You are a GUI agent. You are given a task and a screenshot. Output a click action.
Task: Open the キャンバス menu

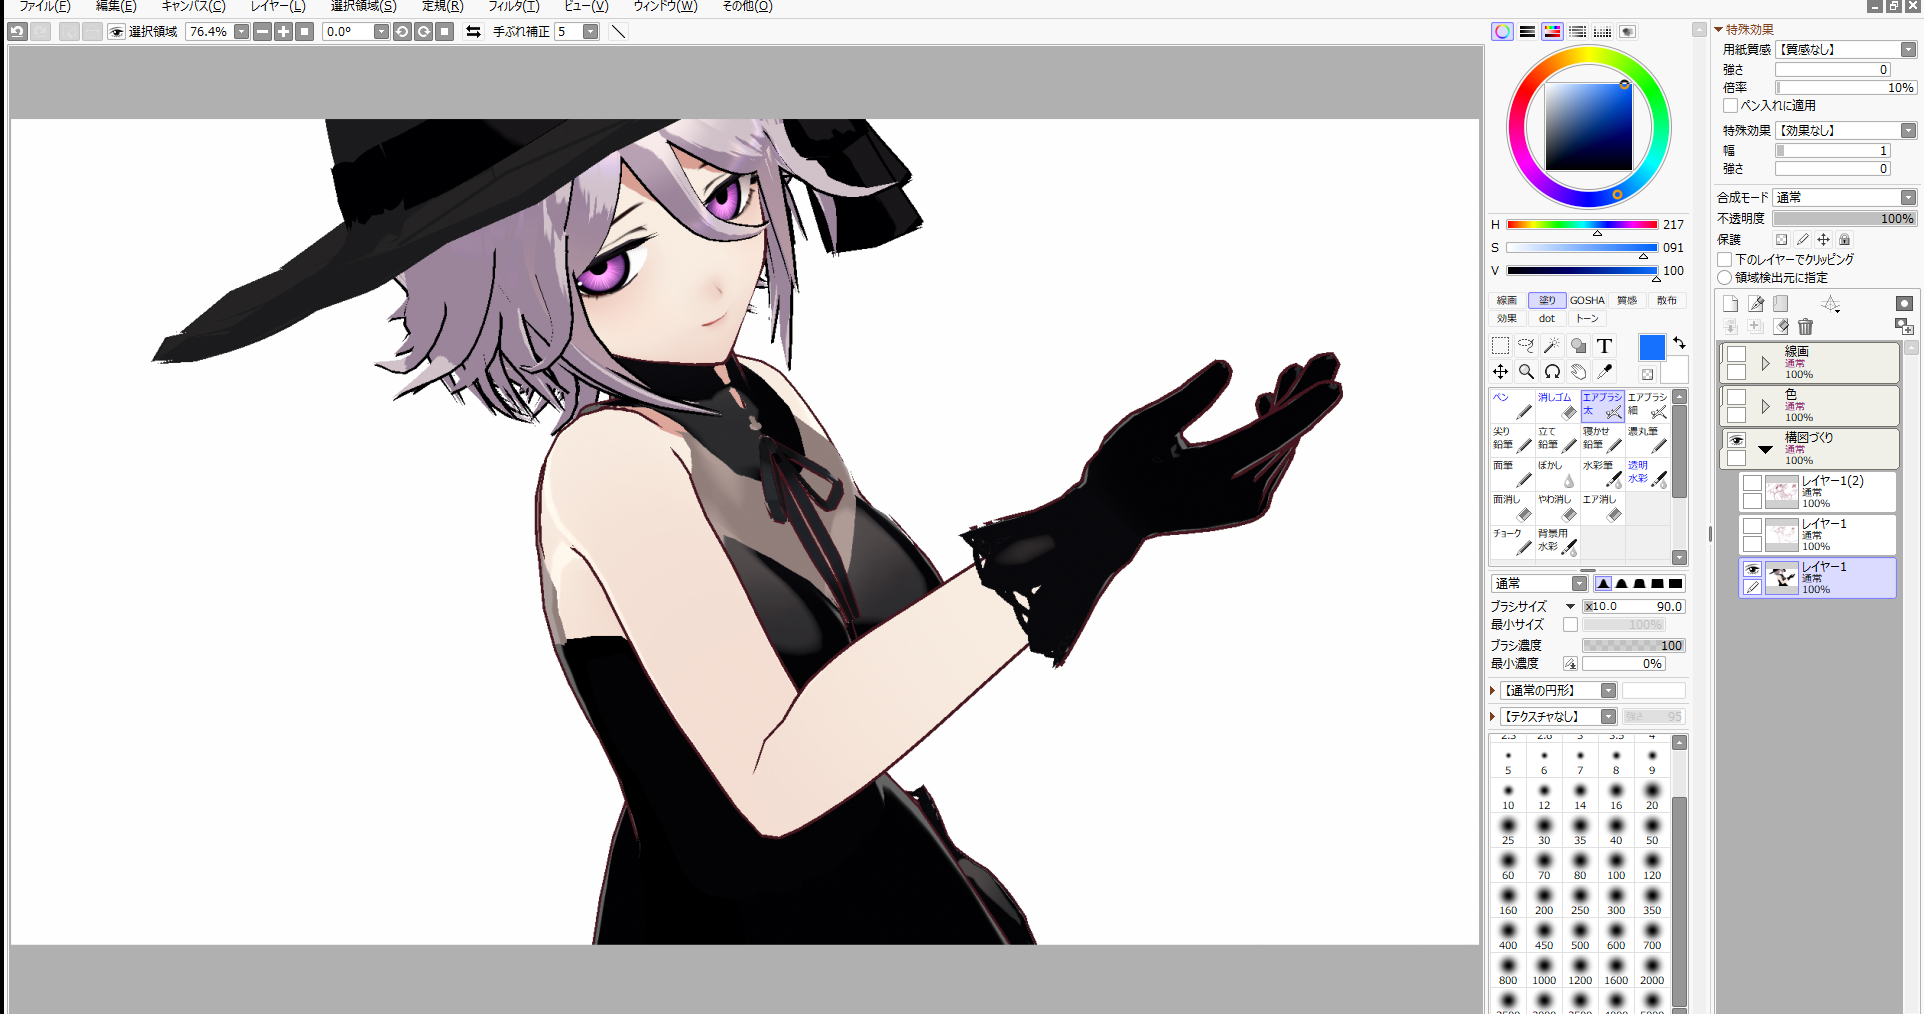pyautogui.click(x=193, y=6)
